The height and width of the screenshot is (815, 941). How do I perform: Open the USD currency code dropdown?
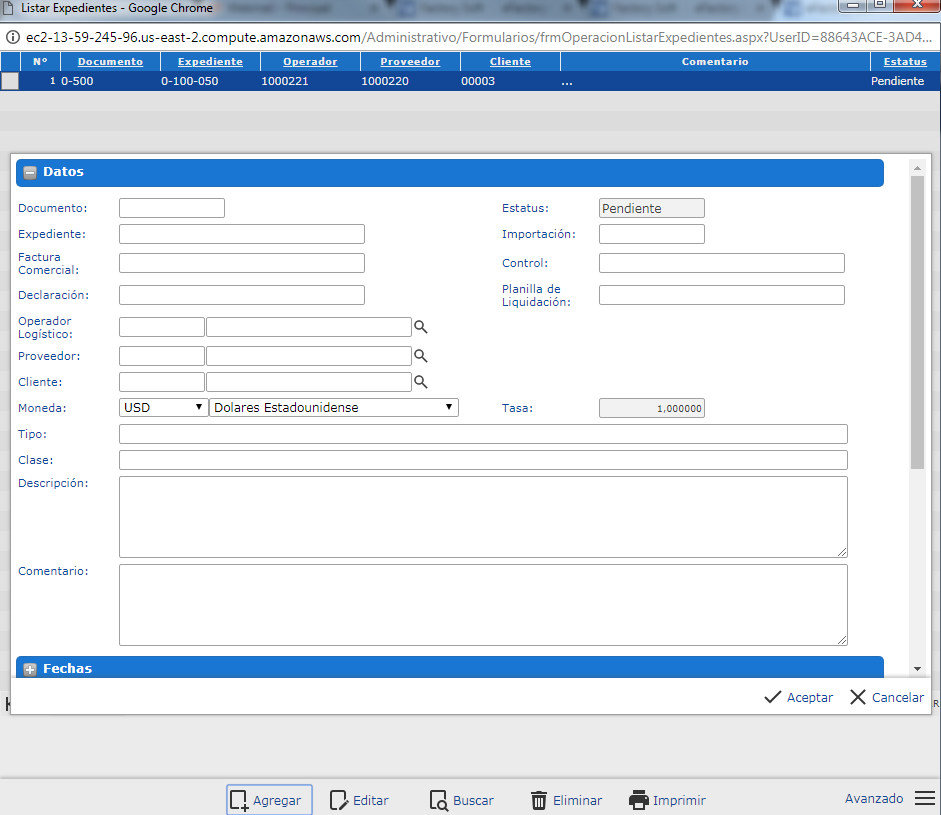tap(163, 408)
